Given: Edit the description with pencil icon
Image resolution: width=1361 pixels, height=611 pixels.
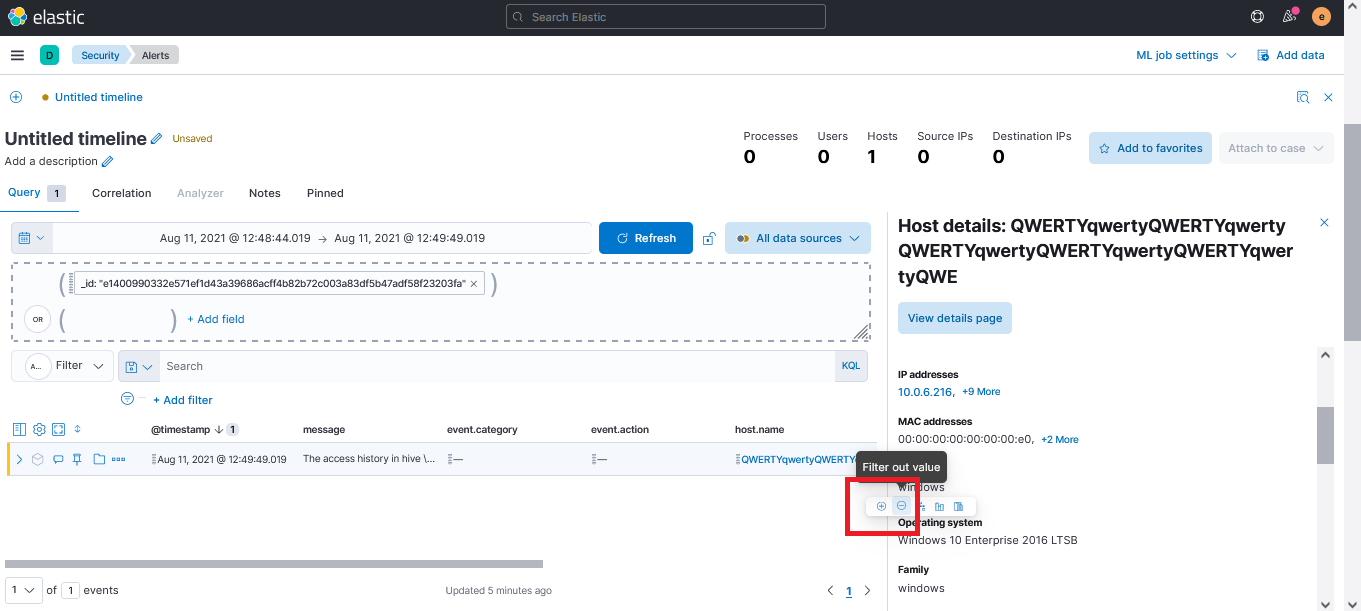Looking at the screenshot, I should pyautogui.click(x=108, y=161).
